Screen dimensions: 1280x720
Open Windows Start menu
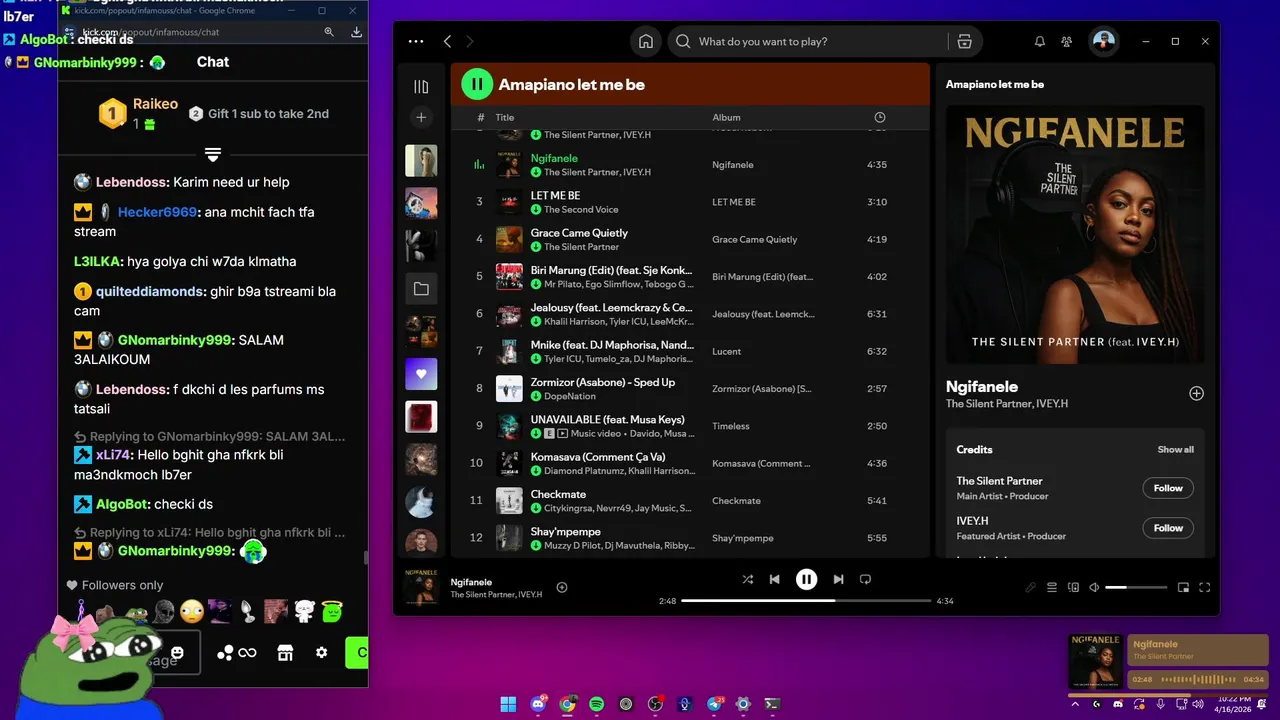click(x=509, y=704)
